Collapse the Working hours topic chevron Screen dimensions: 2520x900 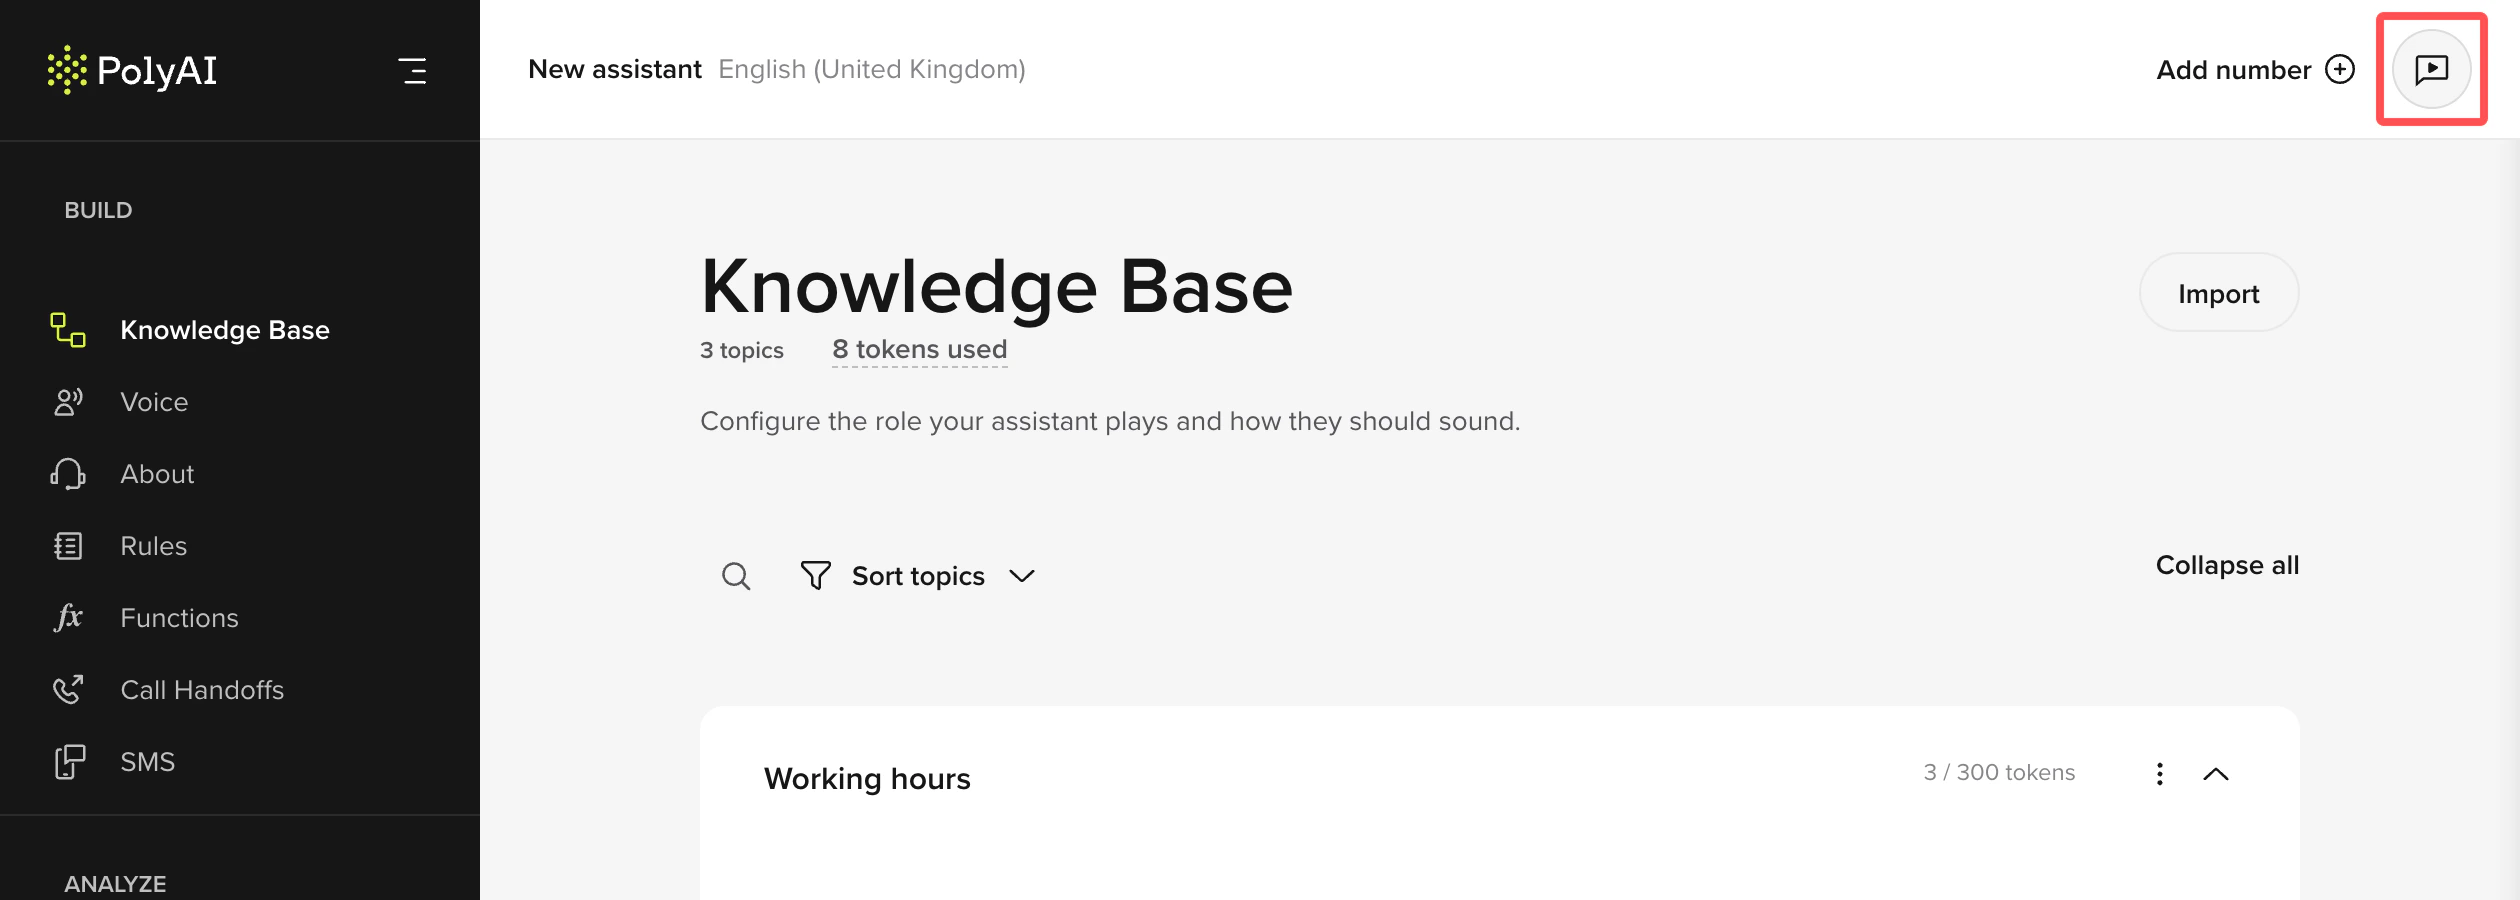[x=2216, y=774]
